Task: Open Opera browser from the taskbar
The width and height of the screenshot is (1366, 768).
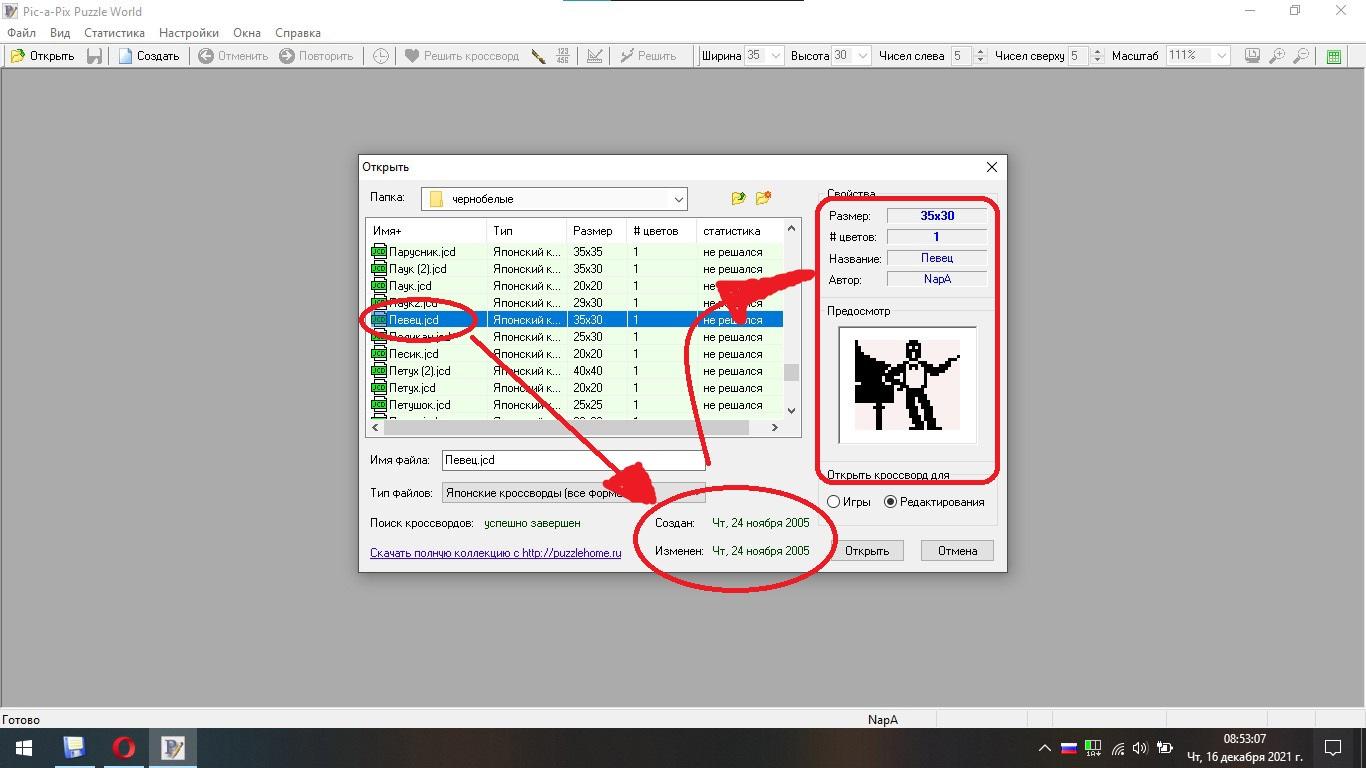Action: [123, 748]
